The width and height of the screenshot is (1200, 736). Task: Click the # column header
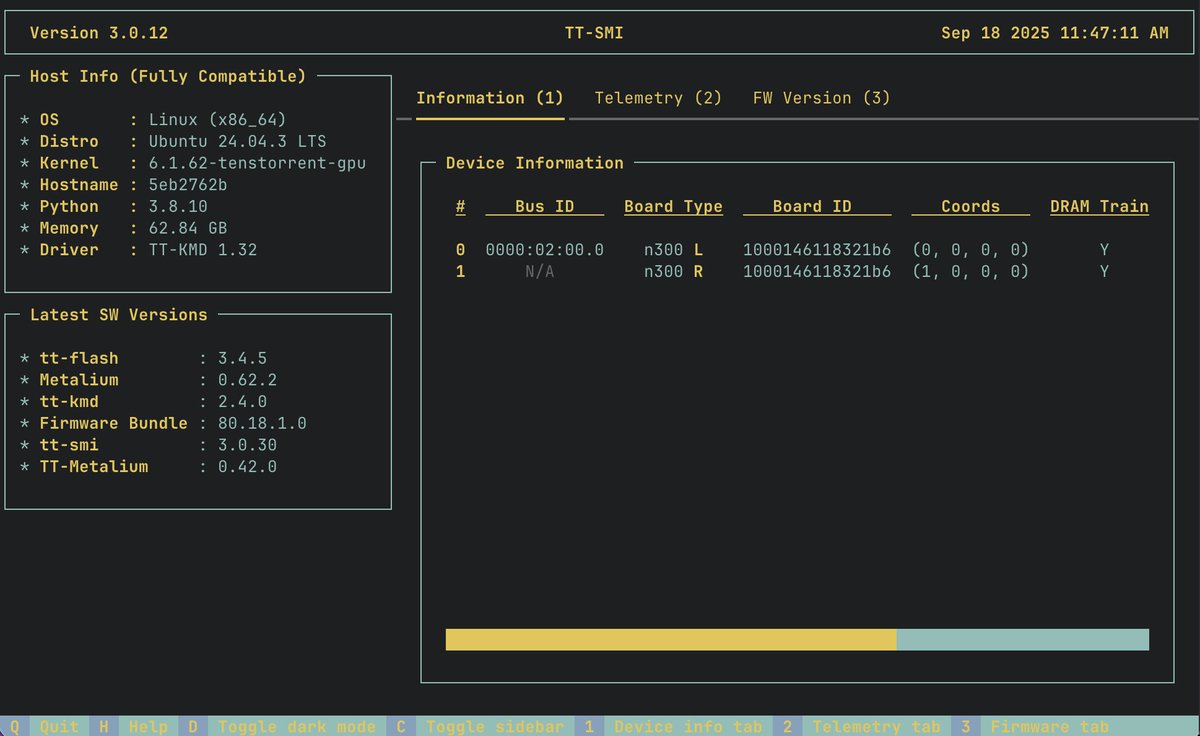click(460, 206)
